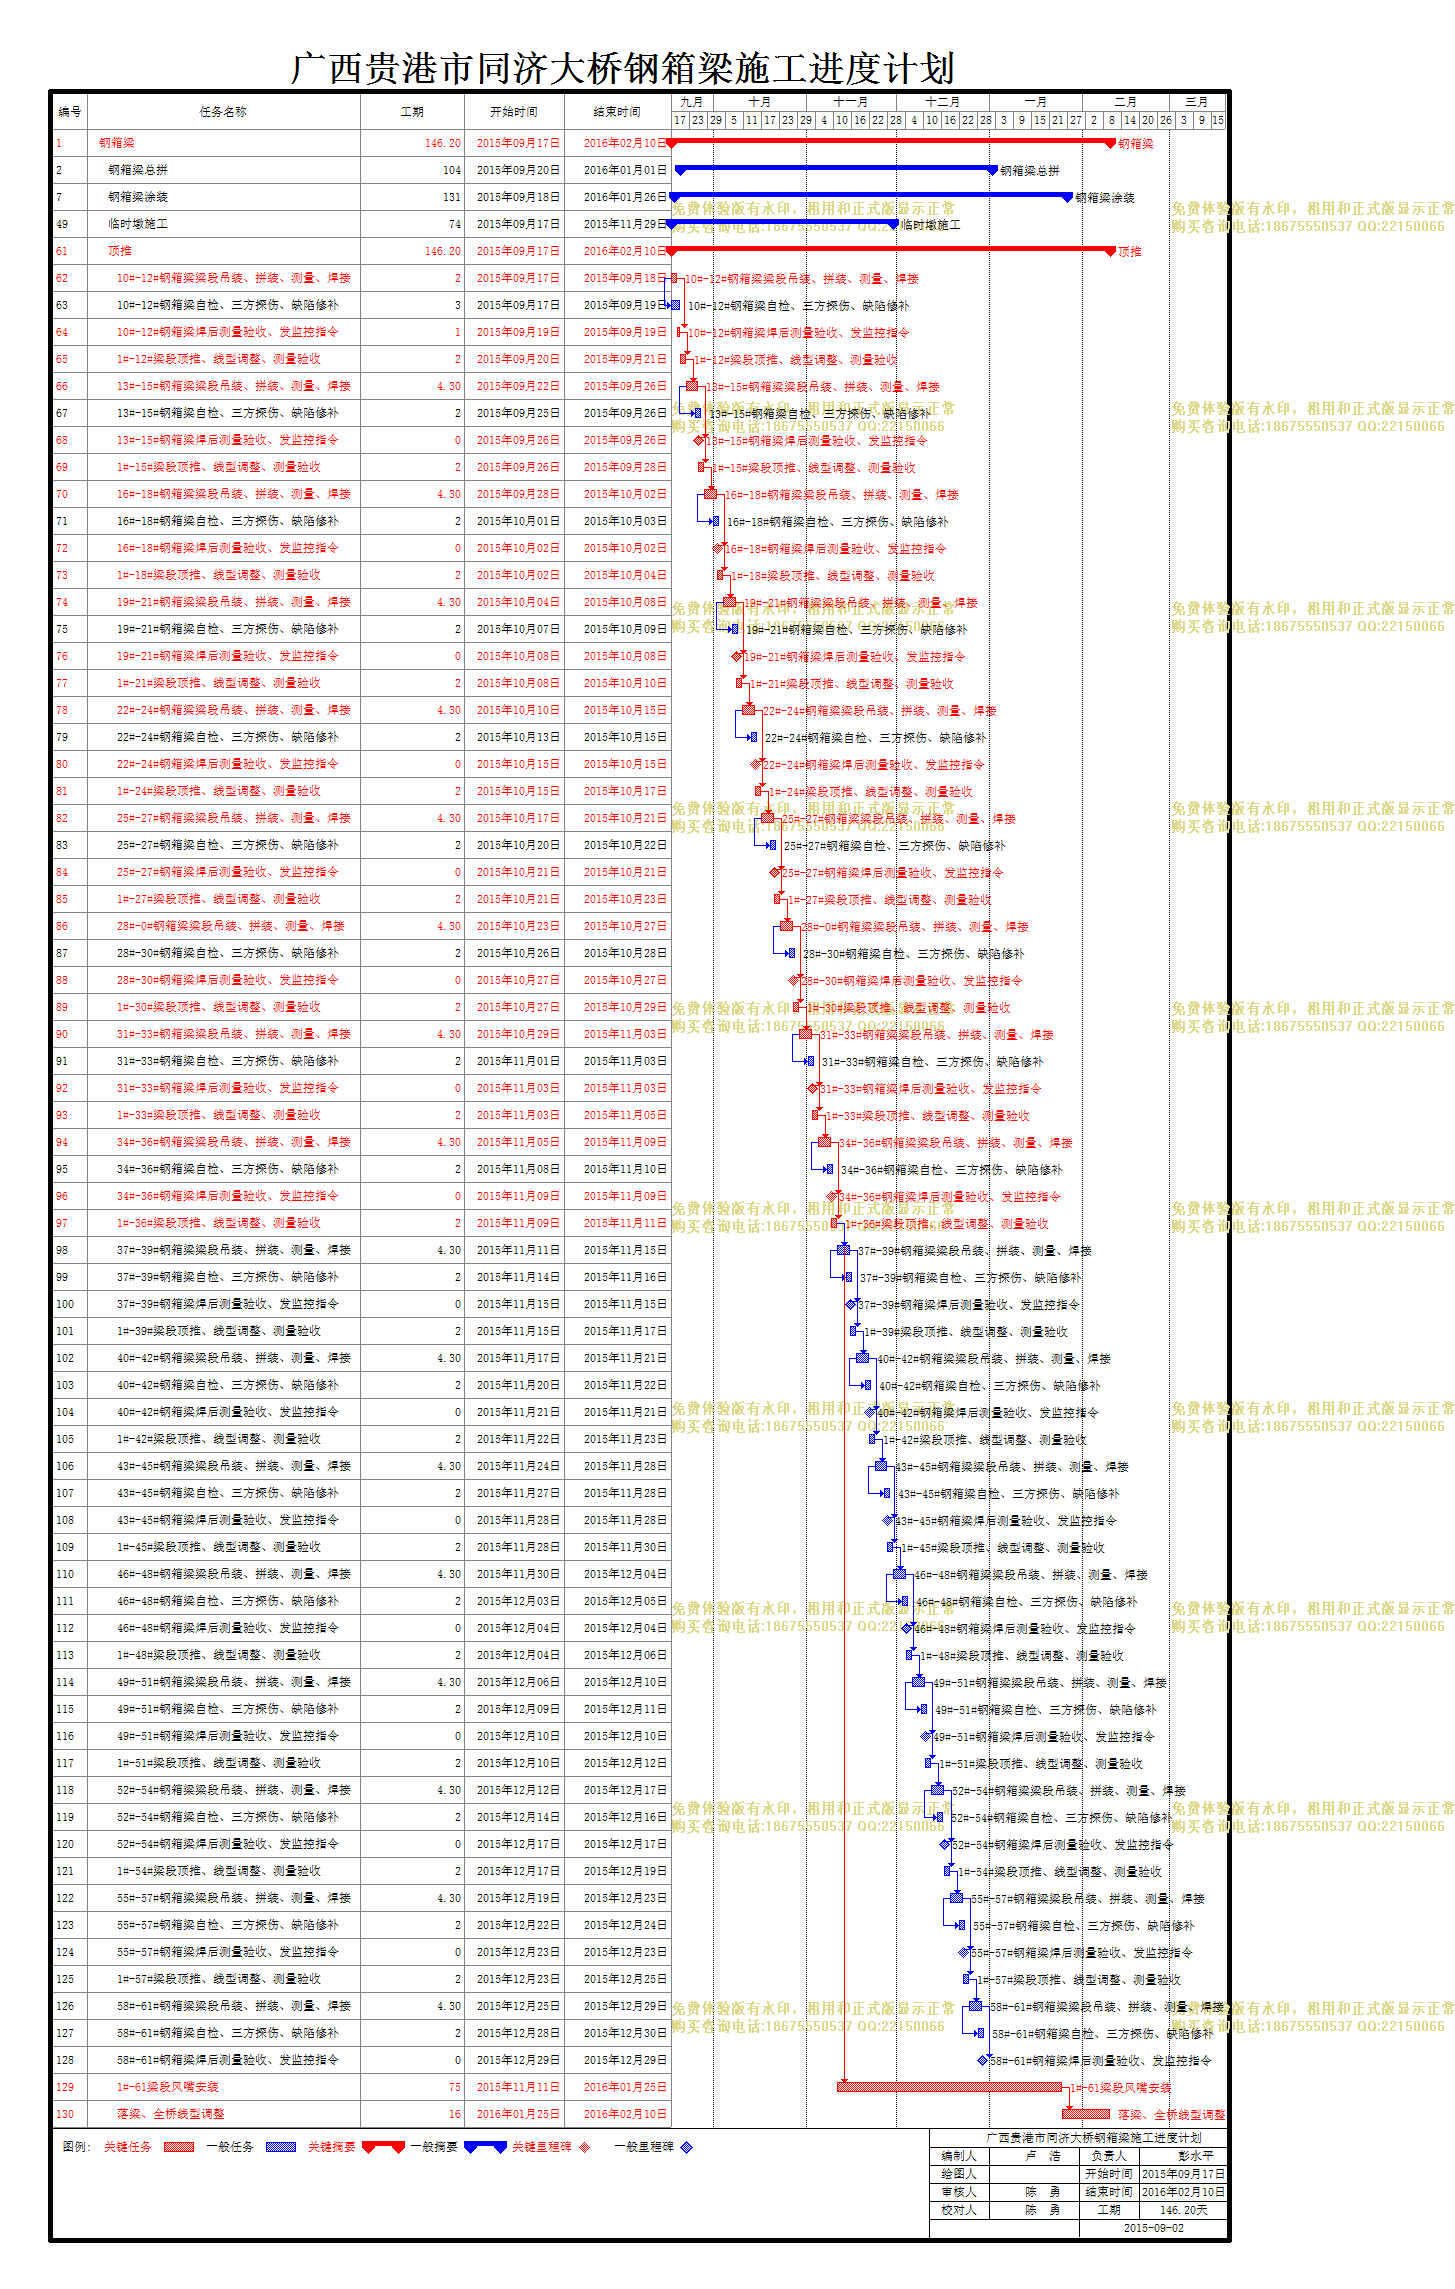The width and height of the screenshot is (1455, 2289).
Task: Click the red 关键里程碑 diamond in legend
Action: [x=584, y=2147]
